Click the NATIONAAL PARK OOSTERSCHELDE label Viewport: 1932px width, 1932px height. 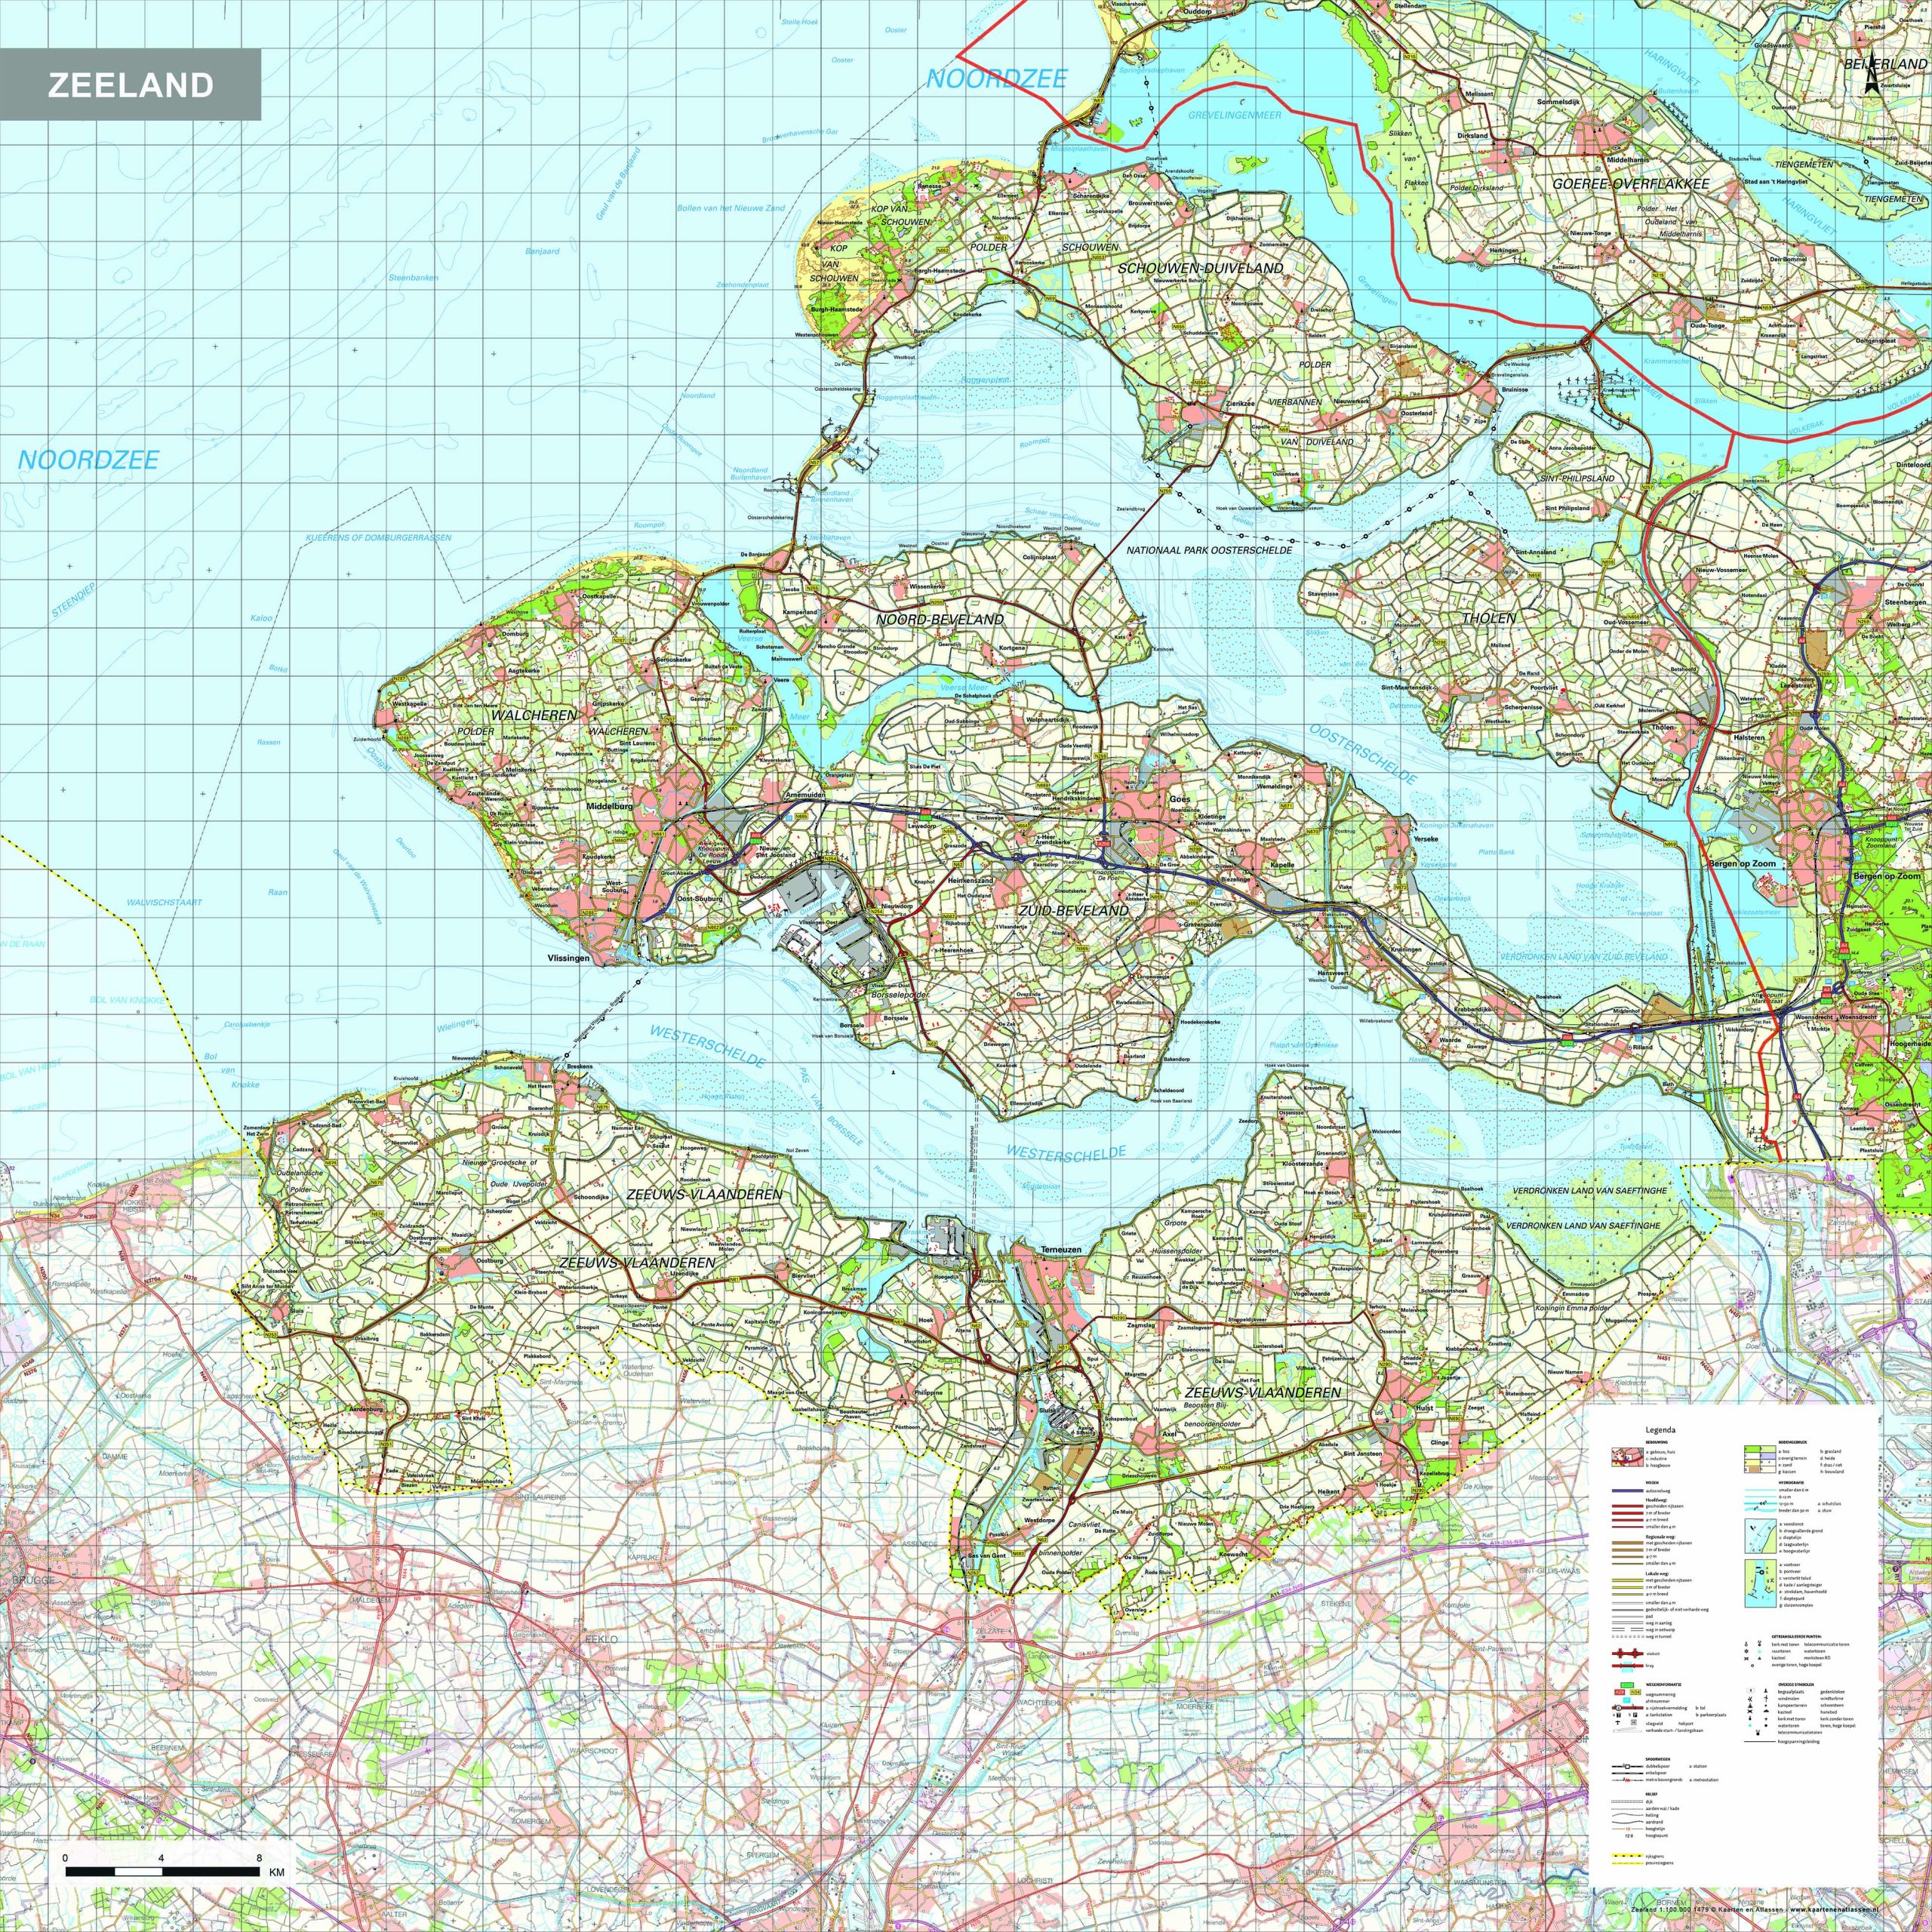[x=1209, y=550]
